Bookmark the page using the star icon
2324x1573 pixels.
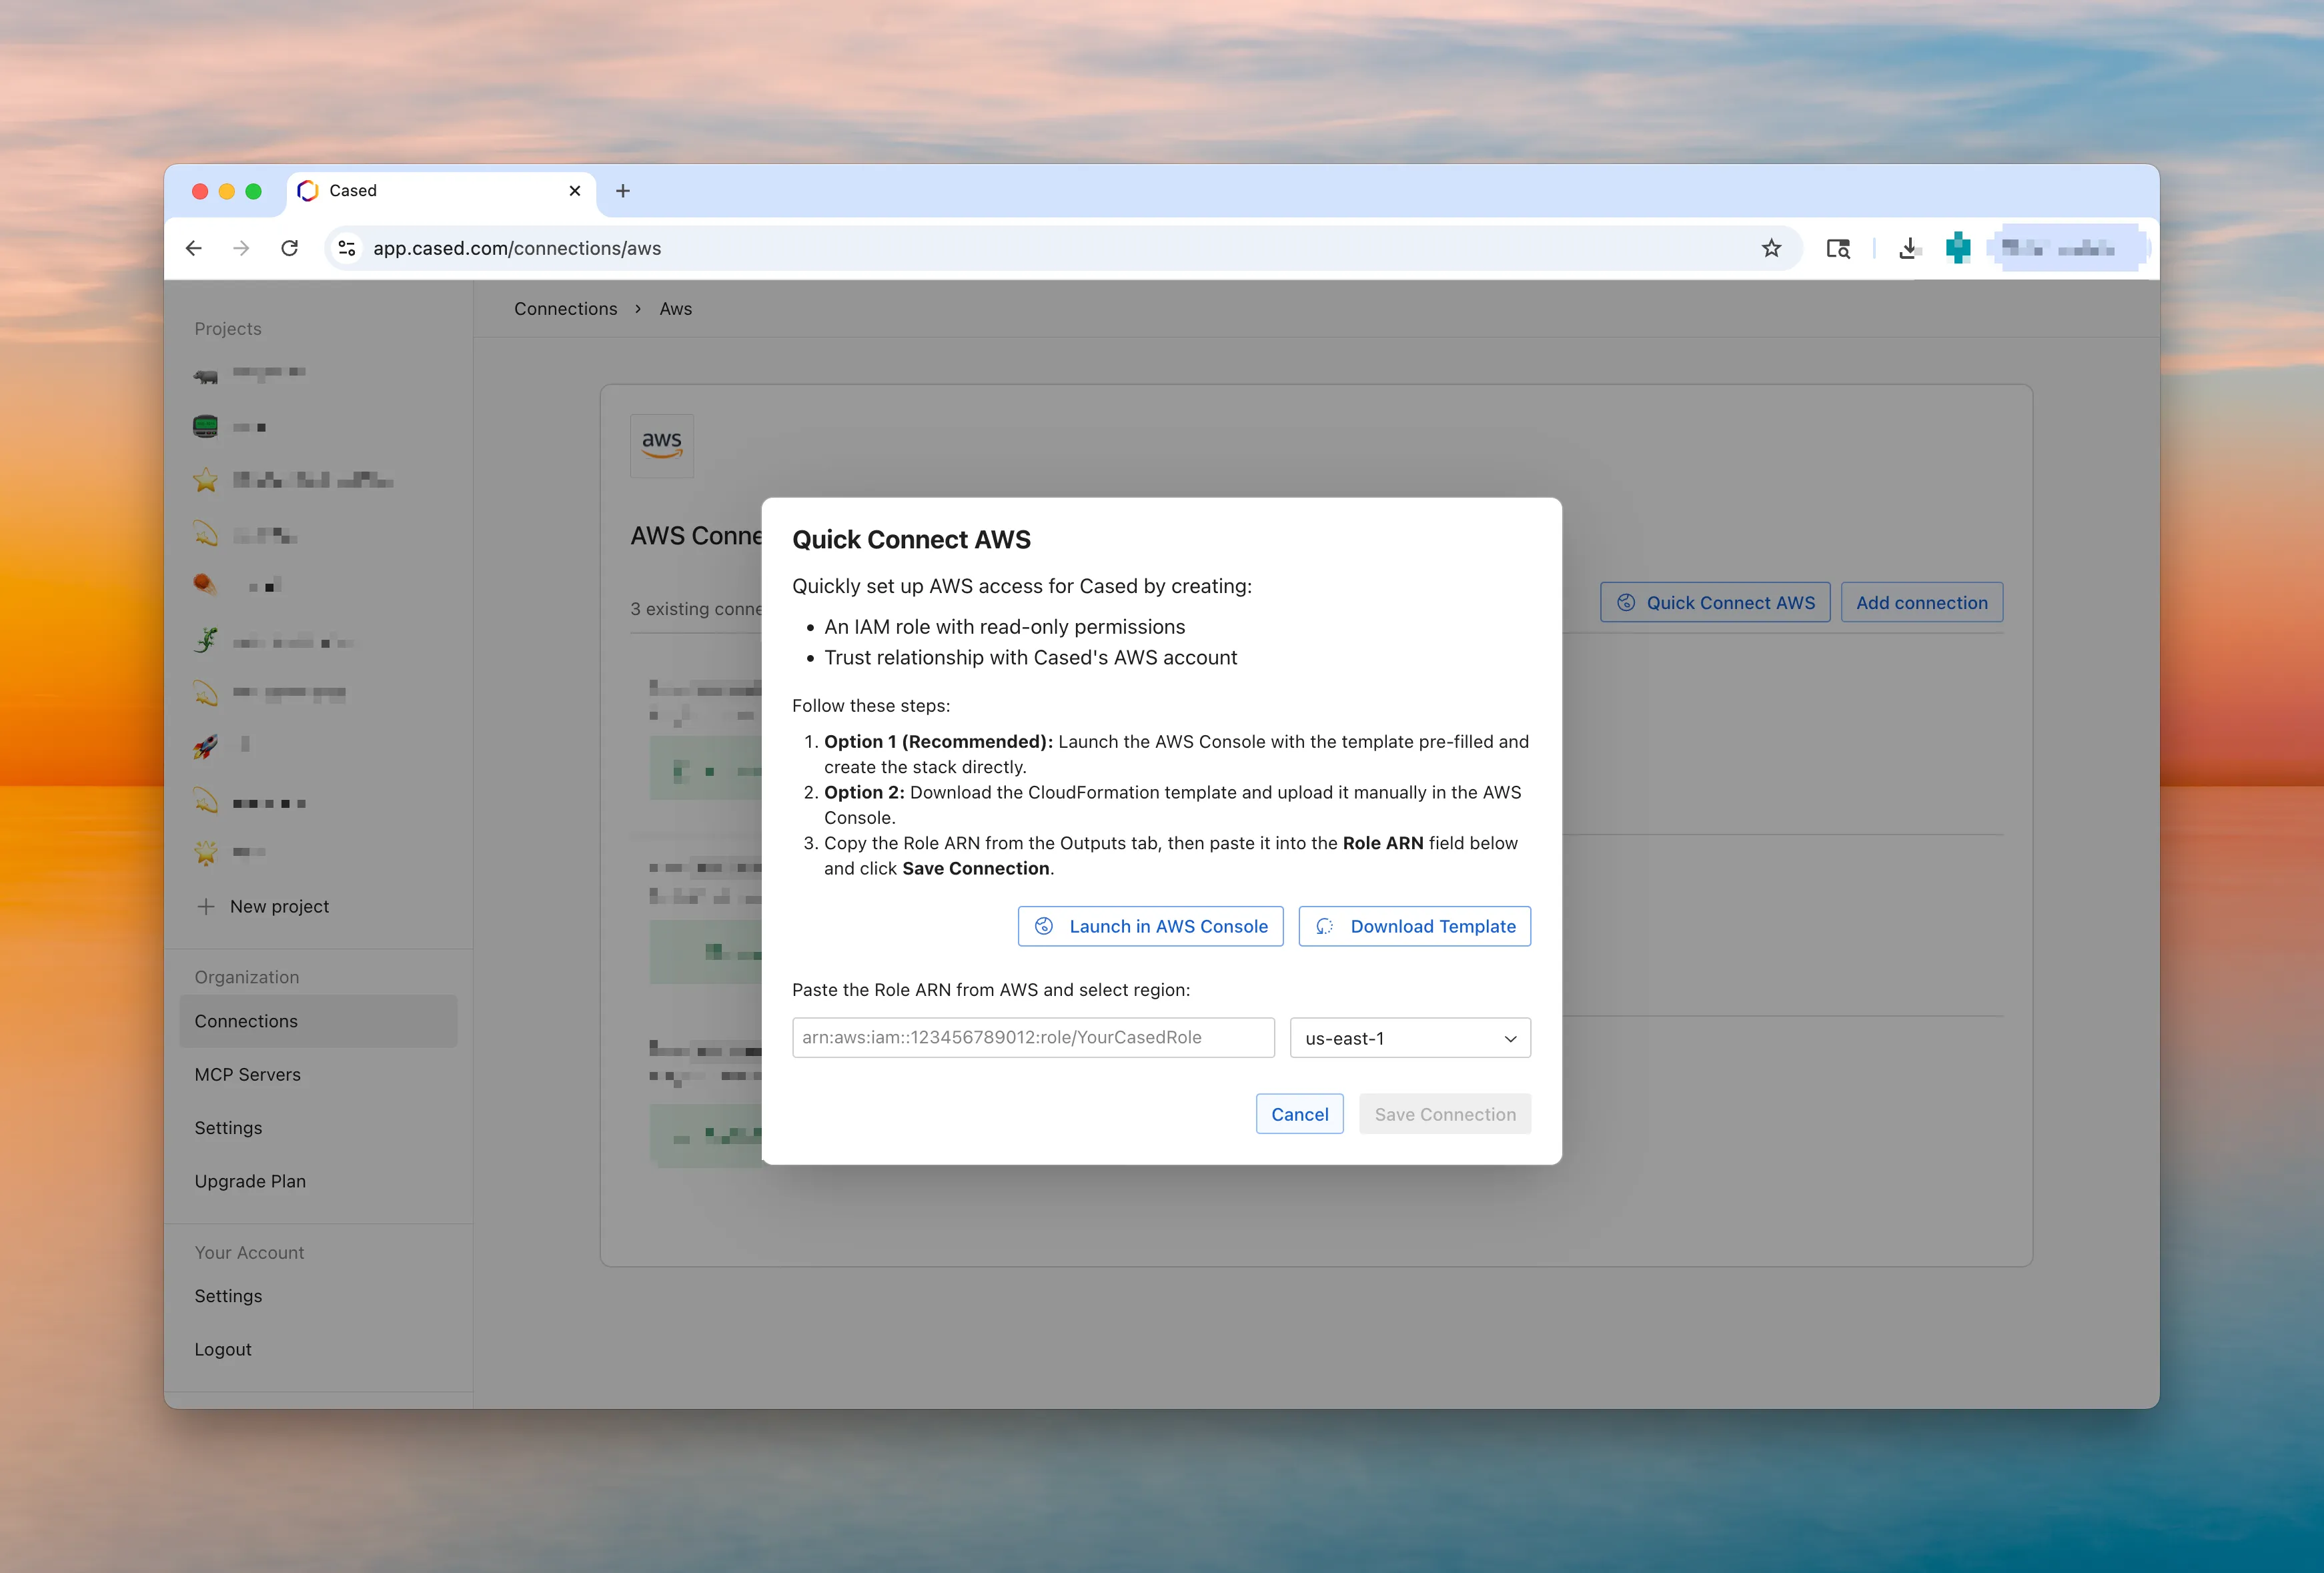pyautogui.click(x=1771, y=248)
